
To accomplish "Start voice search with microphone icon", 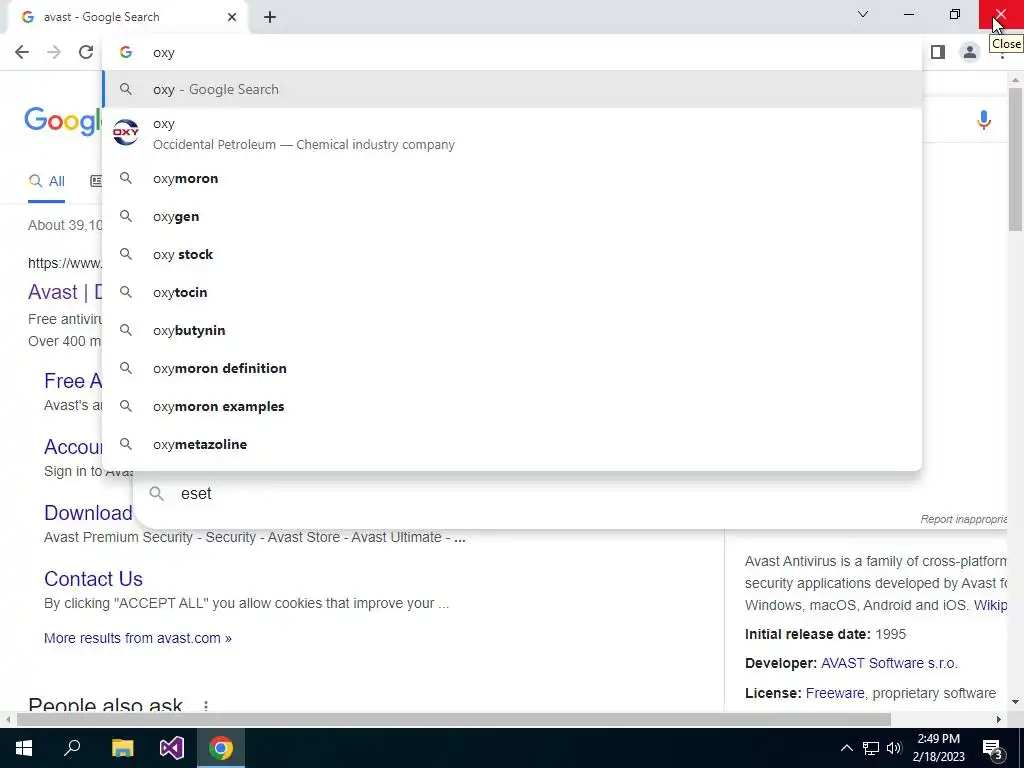I will 984,120.
